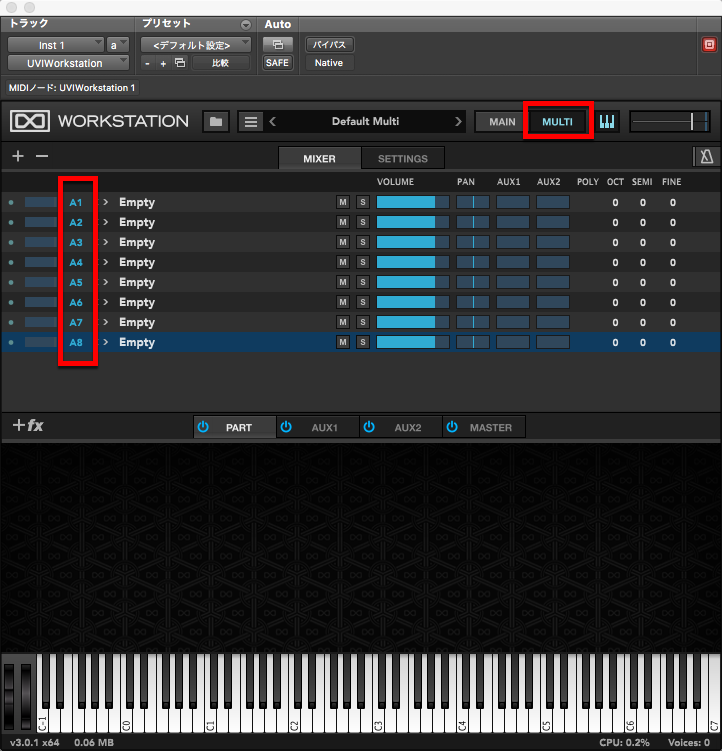Expand the A7 part arrow
Image resolution: width=722 pixels, height=751 pixels.
(x=106, y=322)
